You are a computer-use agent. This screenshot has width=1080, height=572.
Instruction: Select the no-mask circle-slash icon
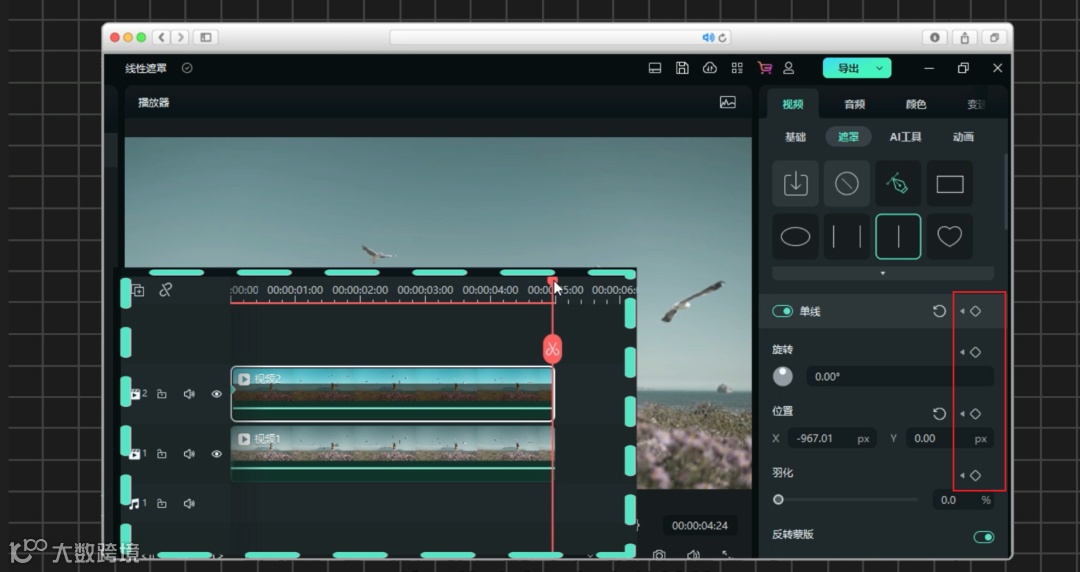[x=847, y=184]
